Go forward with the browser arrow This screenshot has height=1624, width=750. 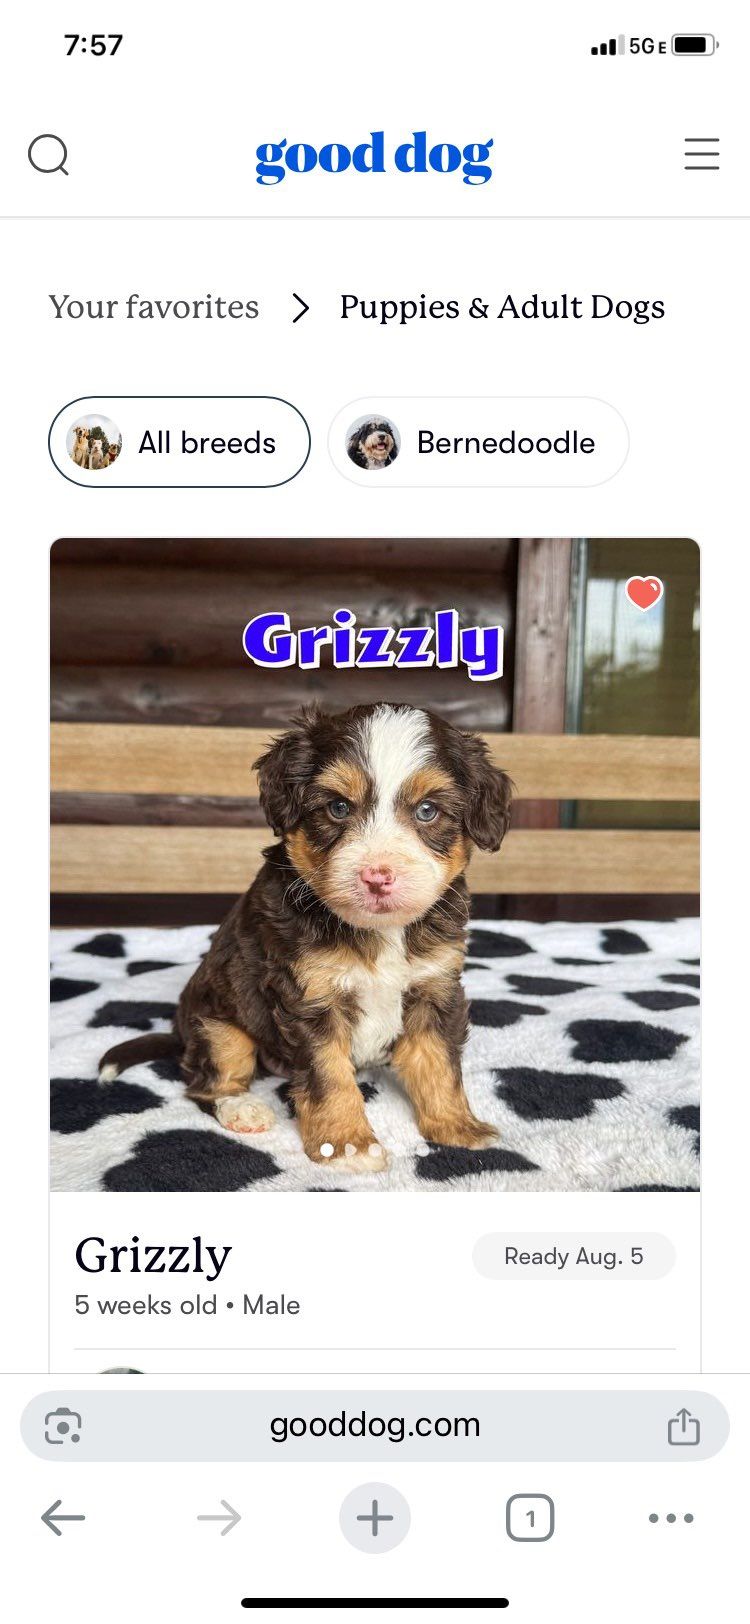point(219,1518)
